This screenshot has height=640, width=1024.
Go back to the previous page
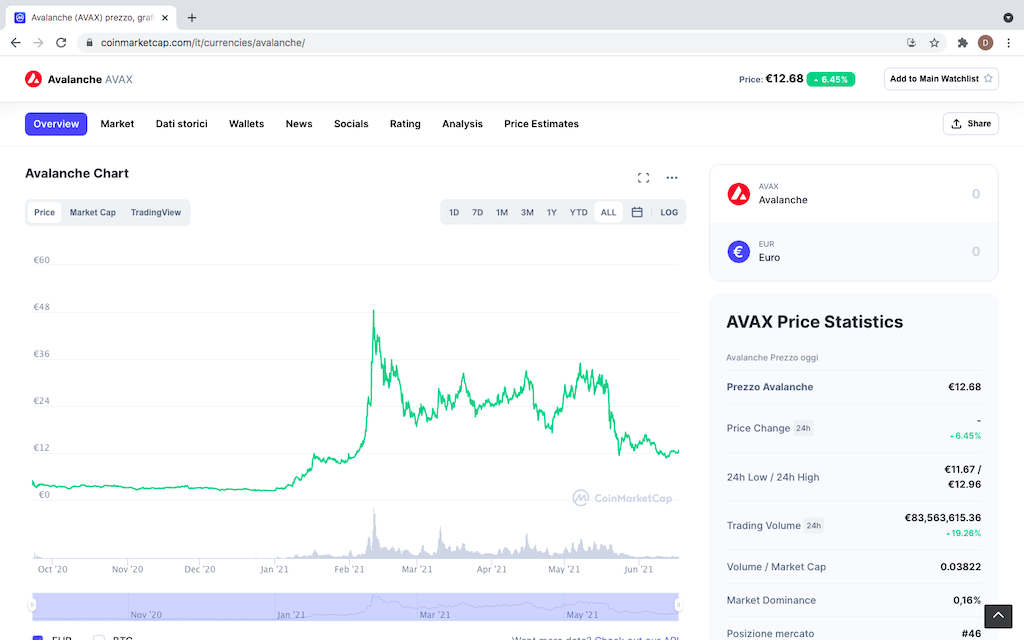tap(16, 42)
